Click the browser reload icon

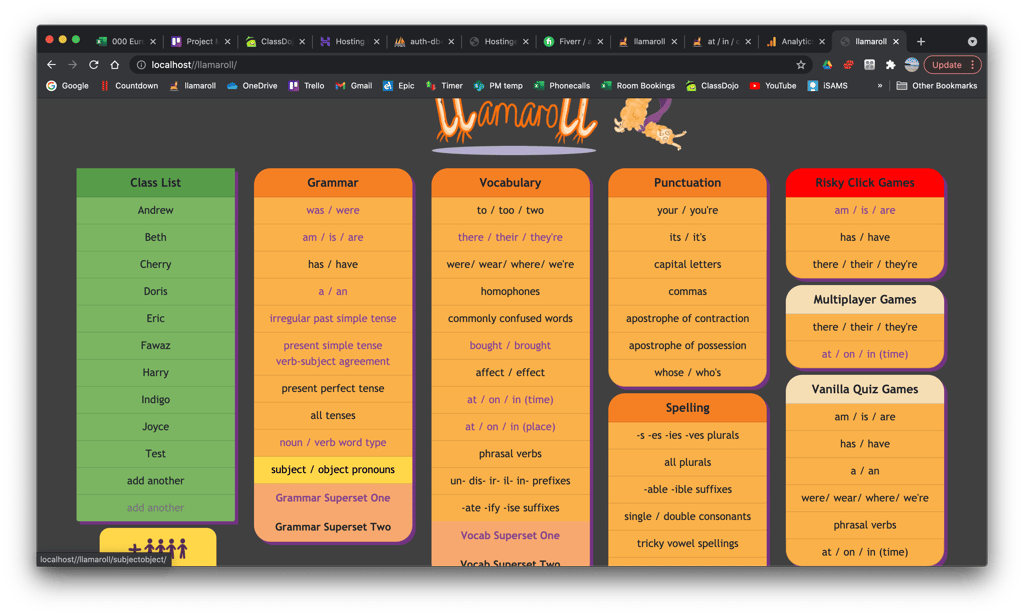(x=93, y=65)
